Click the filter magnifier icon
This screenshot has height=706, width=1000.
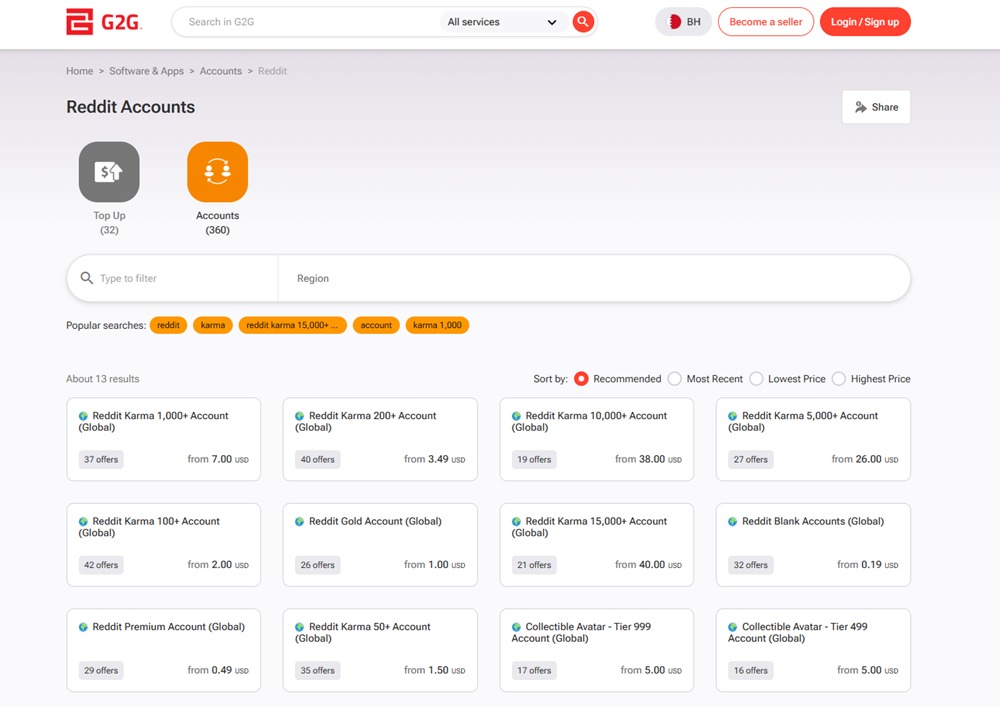[87, 279]
